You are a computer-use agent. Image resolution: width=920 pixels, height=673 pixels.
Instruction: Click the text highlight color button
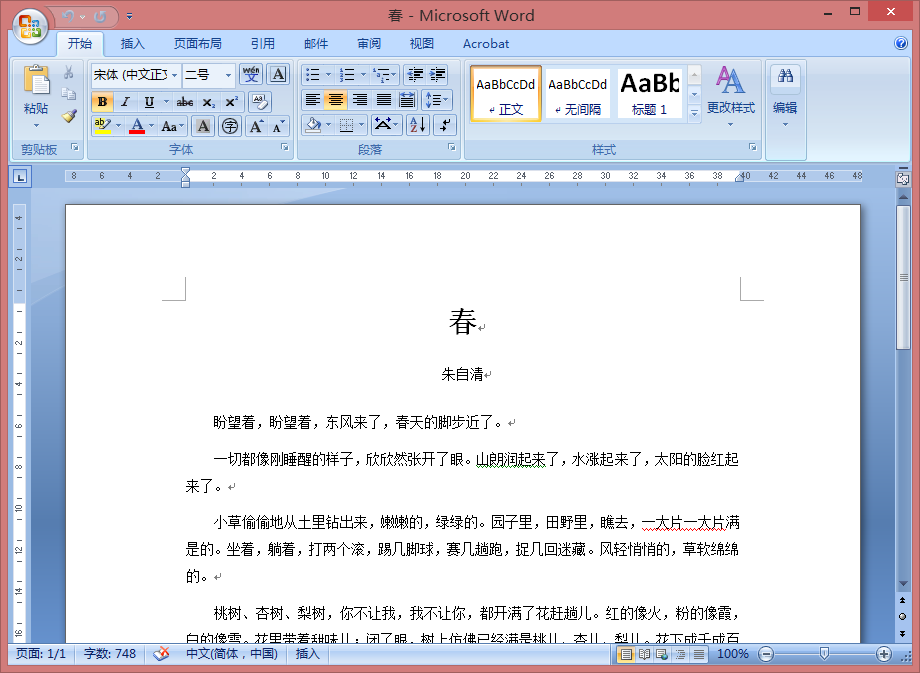coord(102,126)
